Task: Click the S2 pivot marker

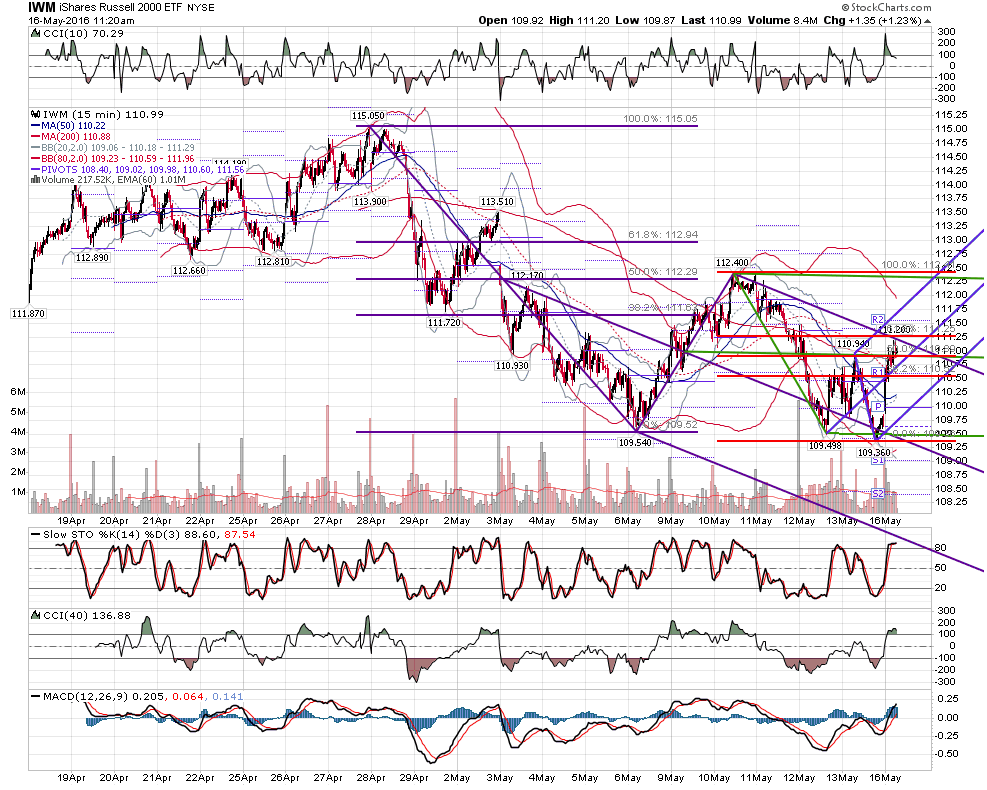Action: 877,494
